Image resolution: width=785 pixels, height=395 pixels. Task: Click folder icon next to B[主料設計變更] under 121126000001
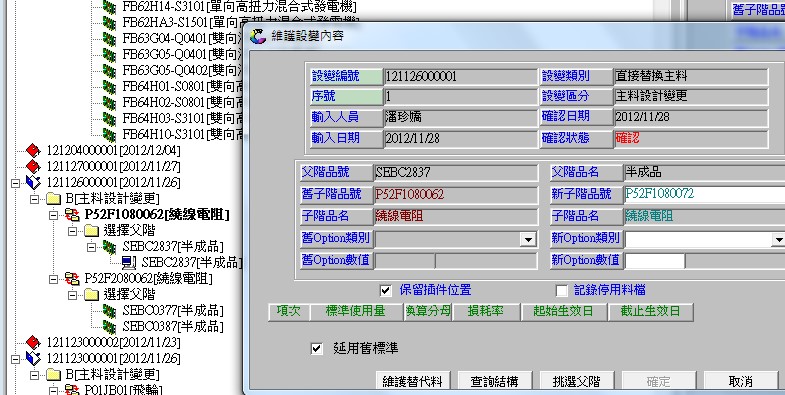pyautogui.click(x=53, y=198)
